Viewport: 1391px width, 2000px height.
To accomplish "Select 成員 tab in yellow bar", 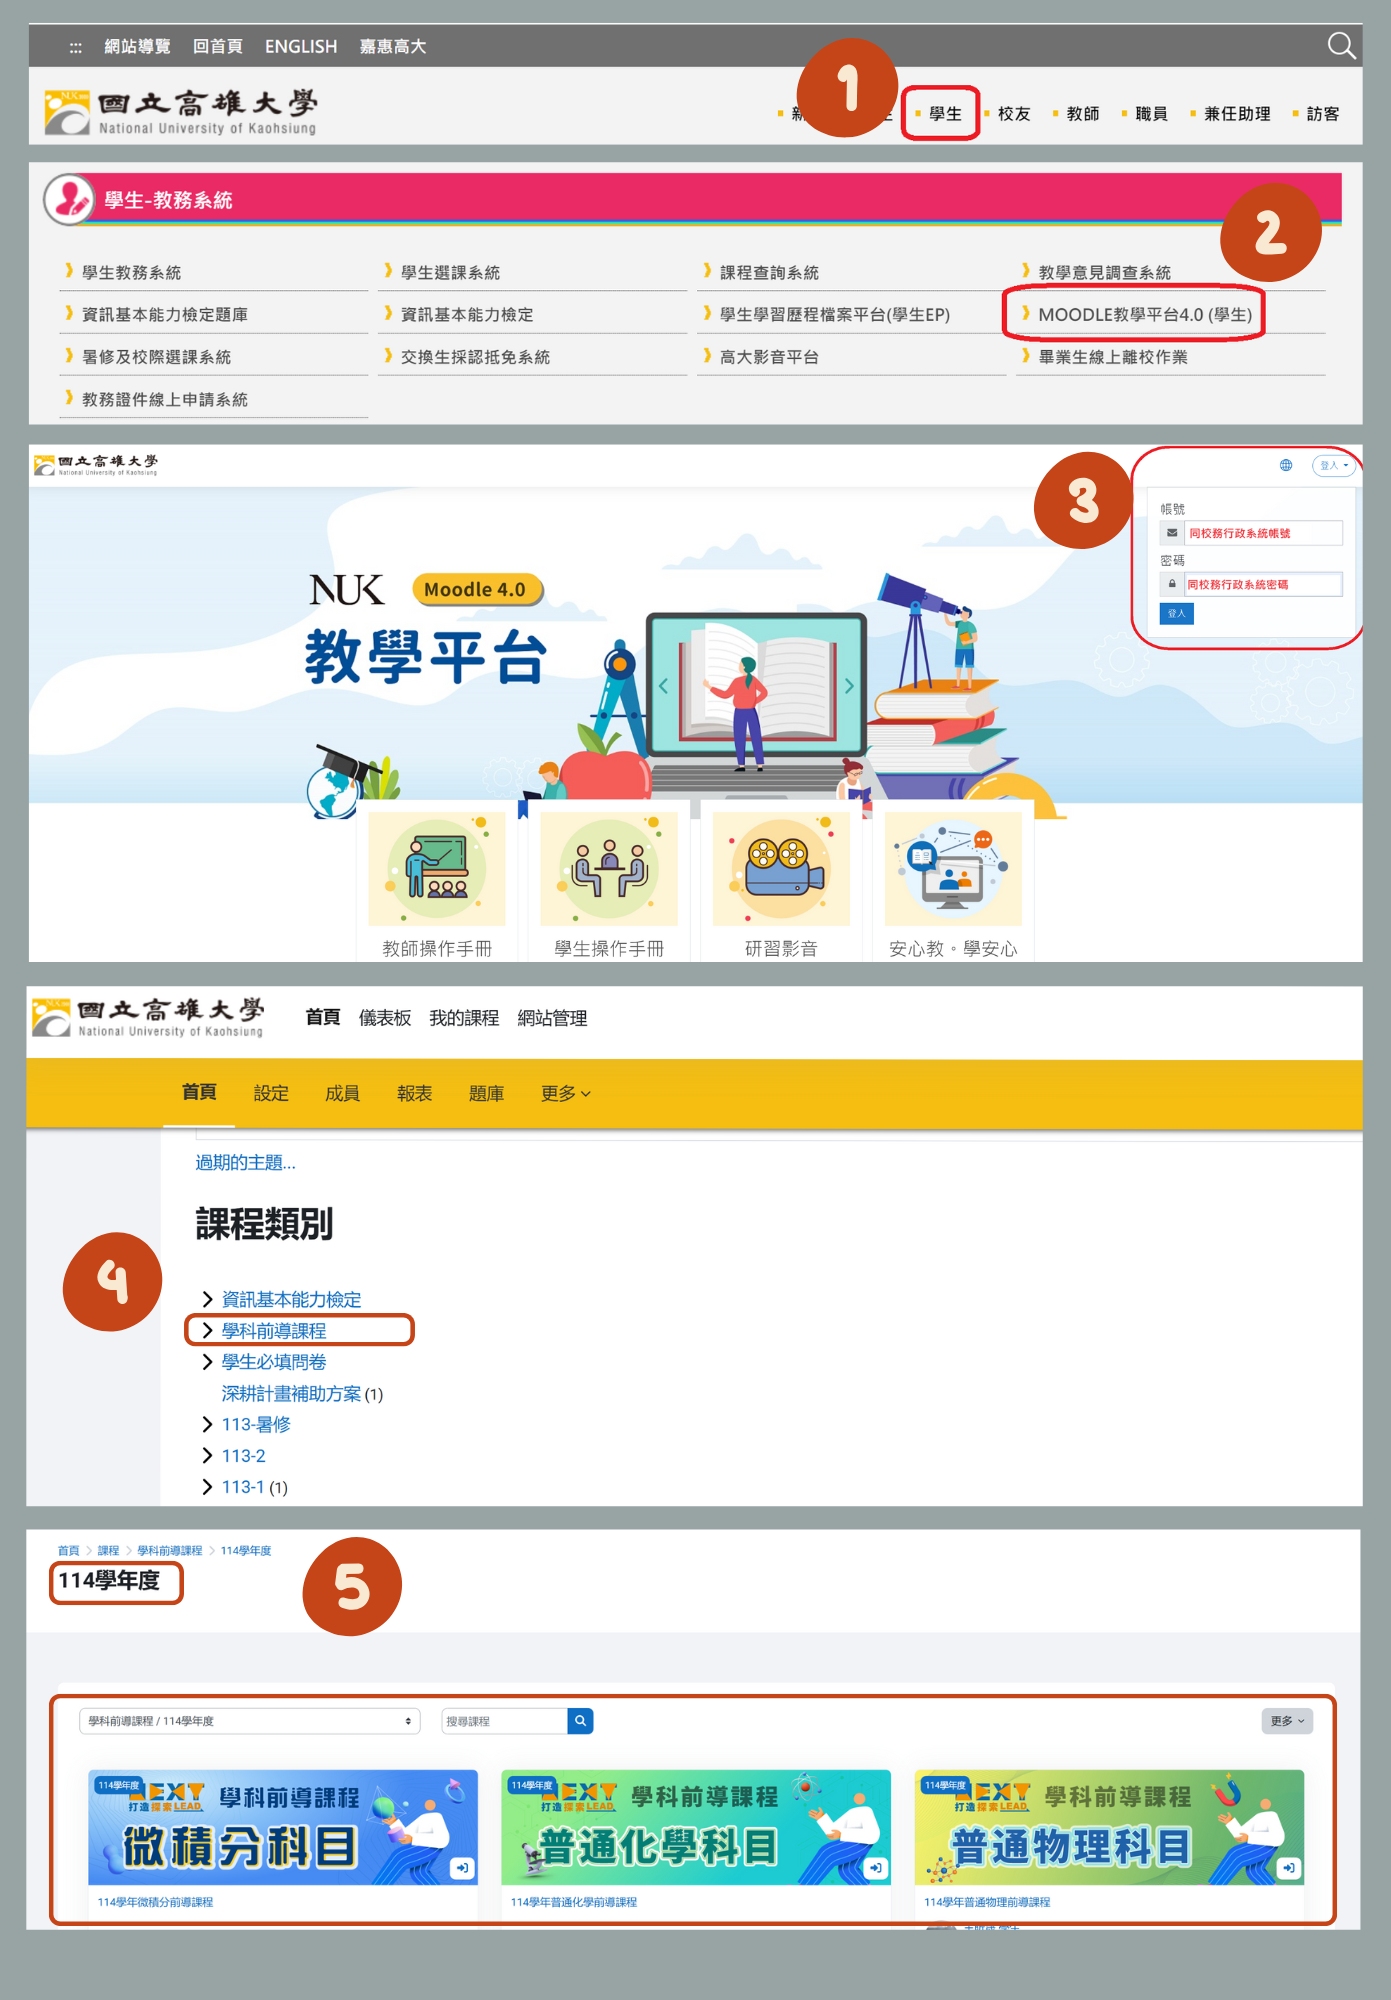I will tap(342, 1093).
